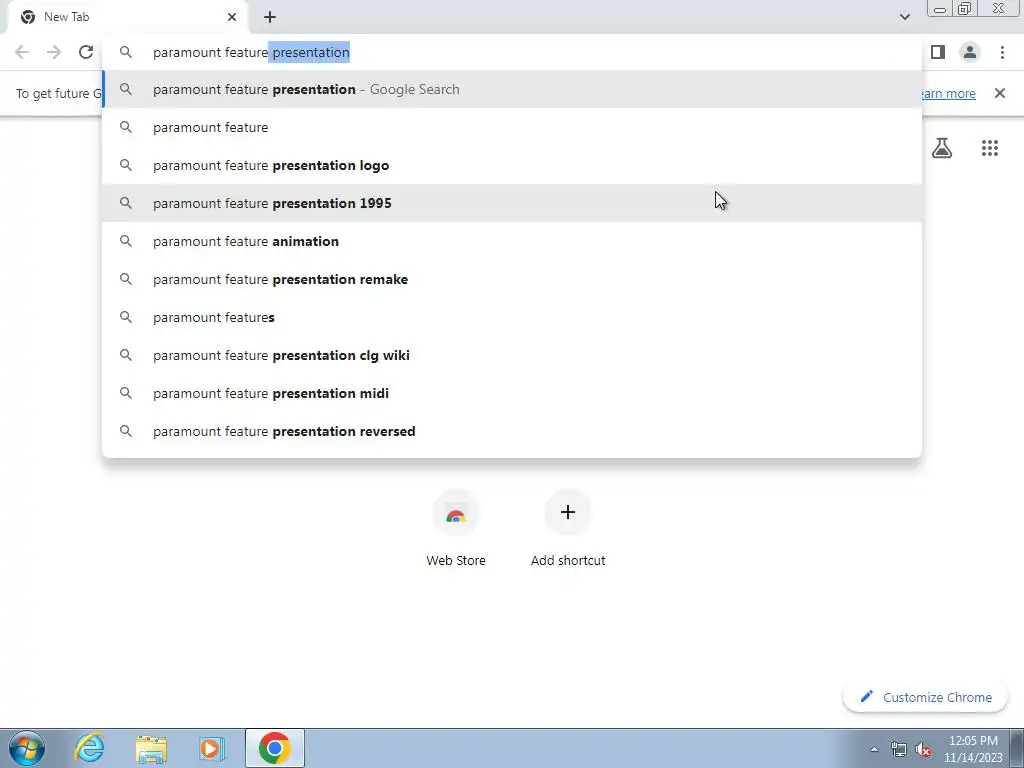This screenshot has width=1024, height=768.
Task: Open the tab search chevron
Action: (x=904, y=17)
